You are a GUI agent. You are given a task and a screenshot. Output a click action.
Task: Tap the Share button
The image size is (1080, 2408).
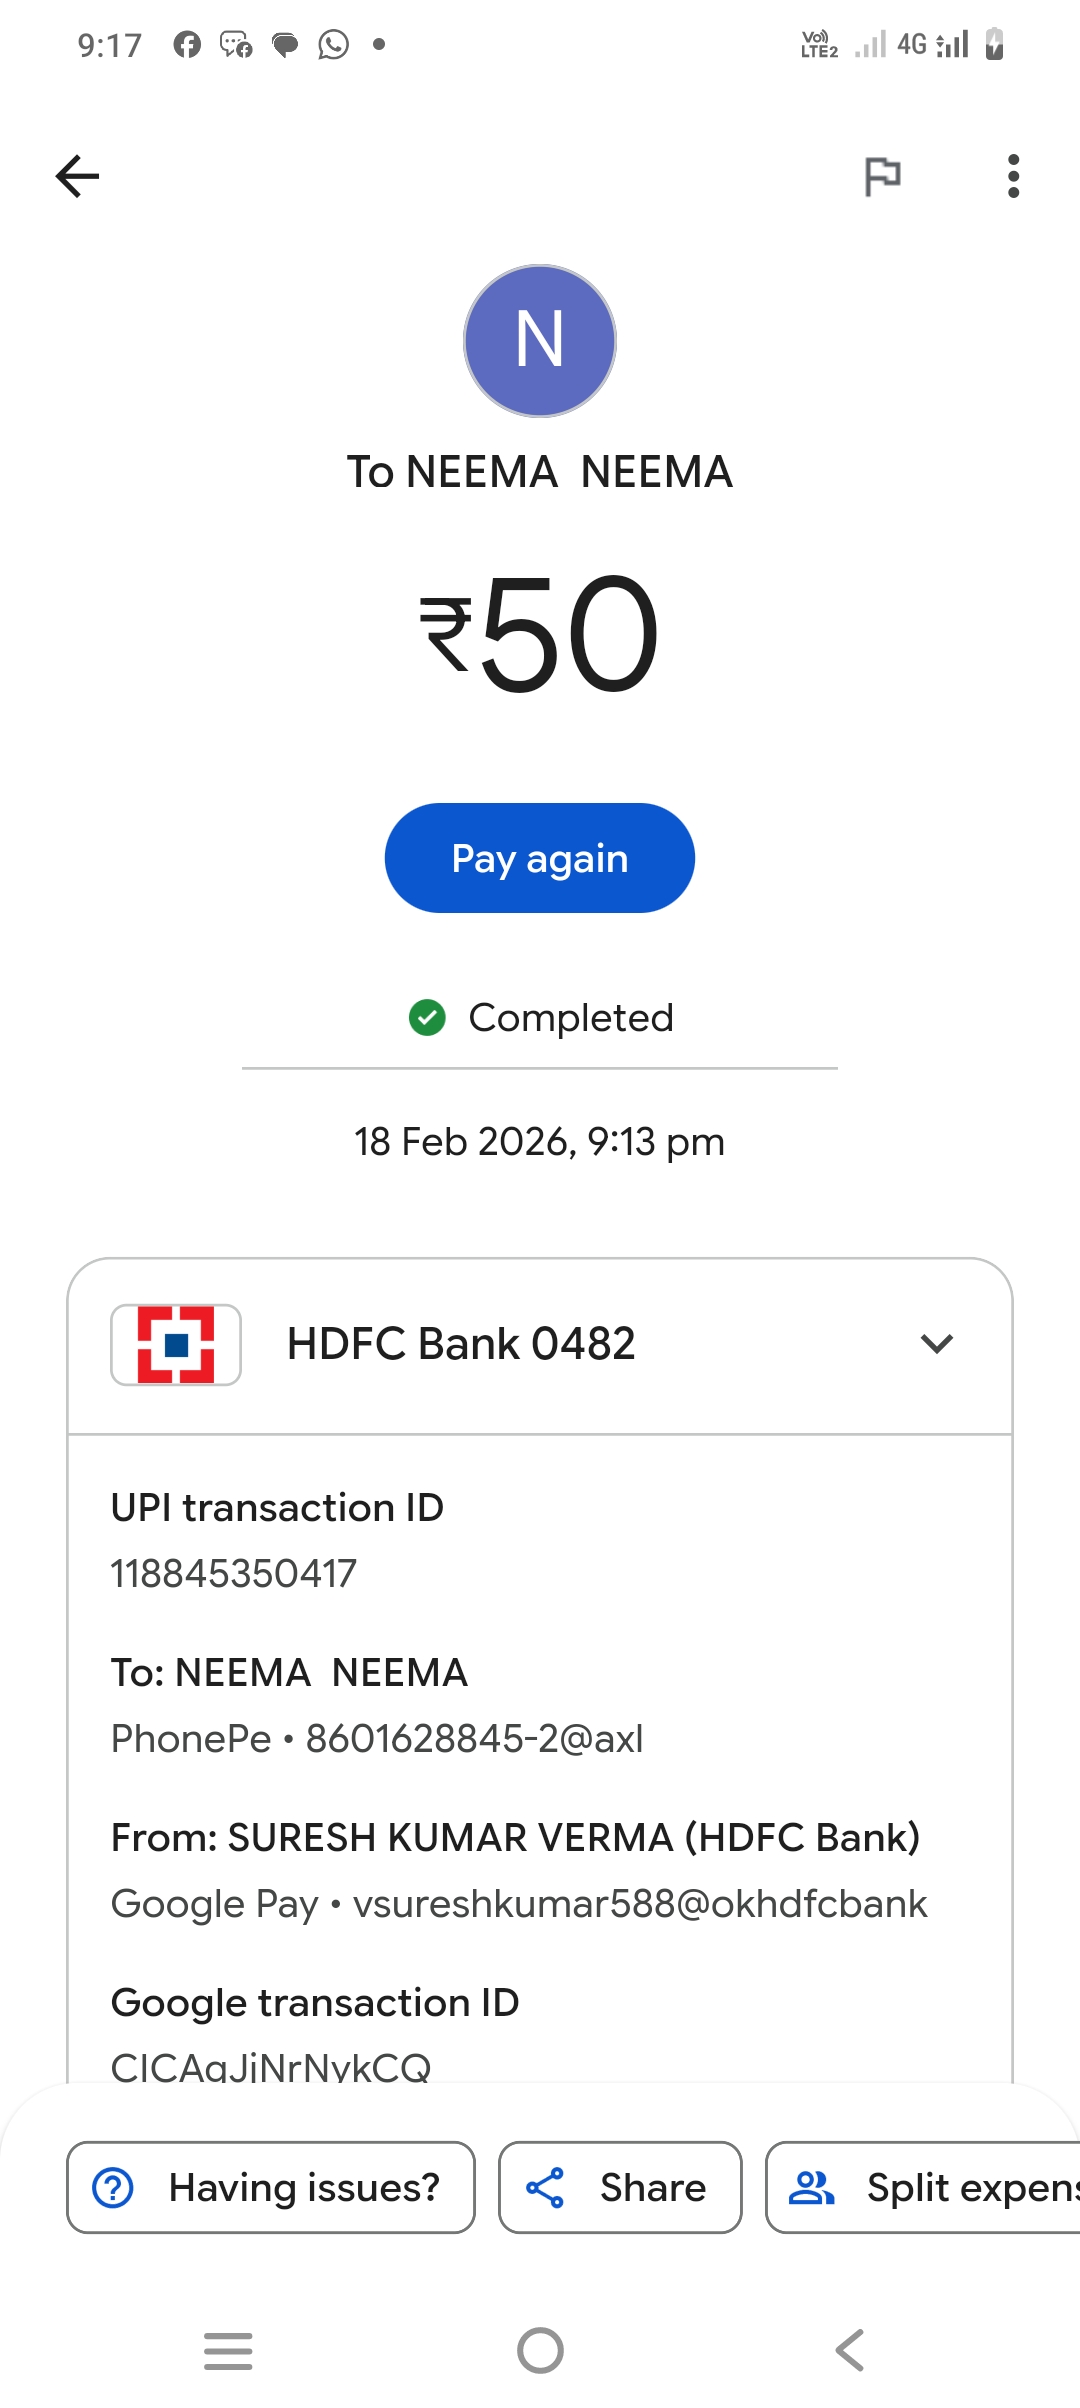620,2187
